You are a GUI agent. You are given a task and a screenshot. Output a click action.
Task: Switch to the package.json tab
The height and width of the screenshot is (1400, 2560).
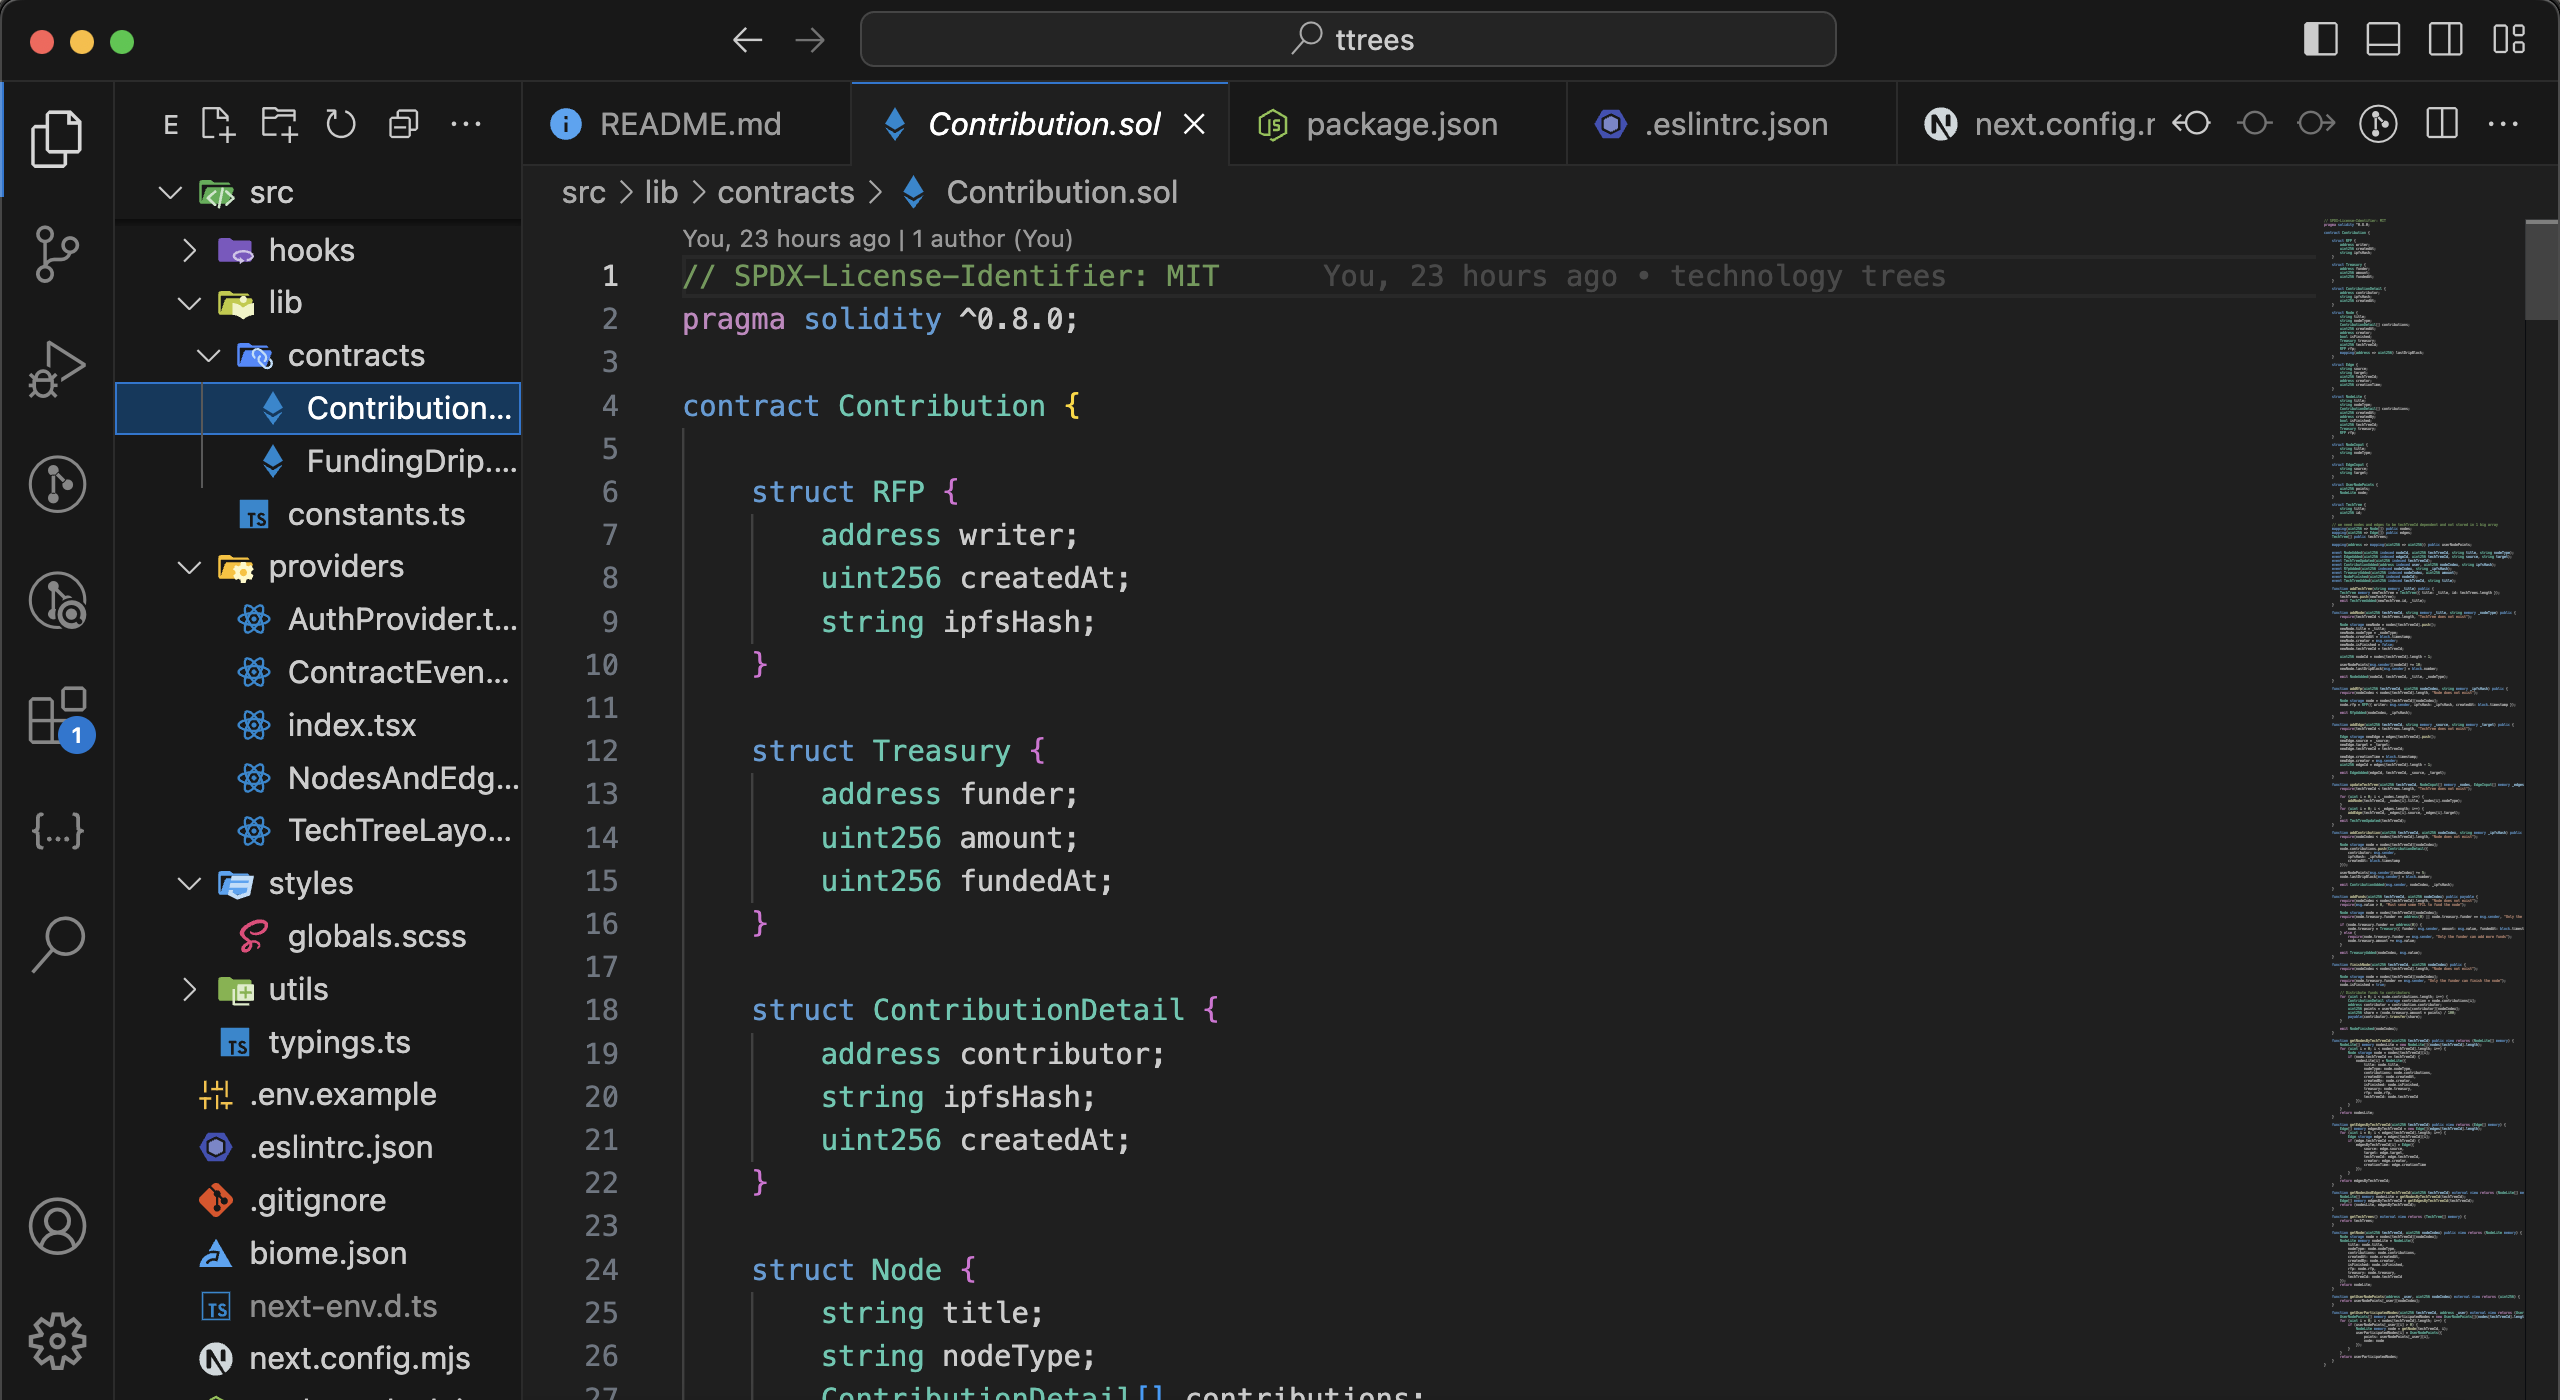[x=1400, y=124]
